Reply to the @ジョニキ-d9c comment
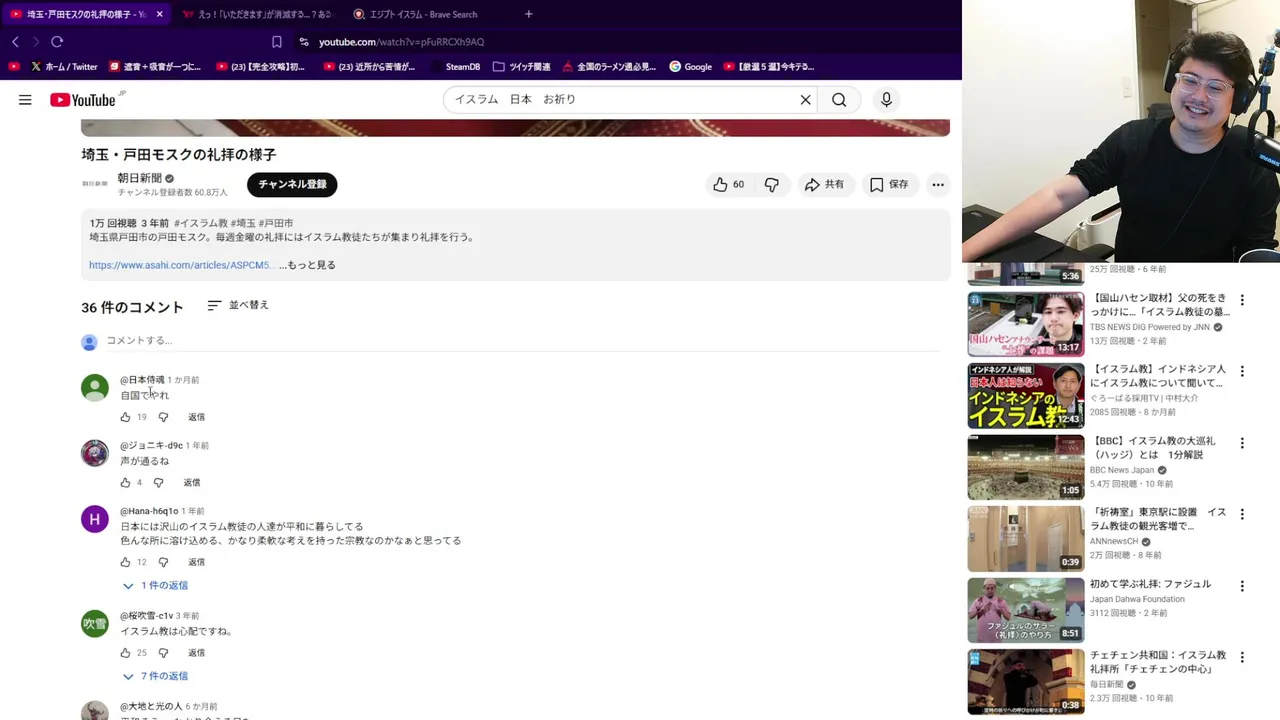The height and width of the screenshot is (720, 1280). (x=192, y=483)
